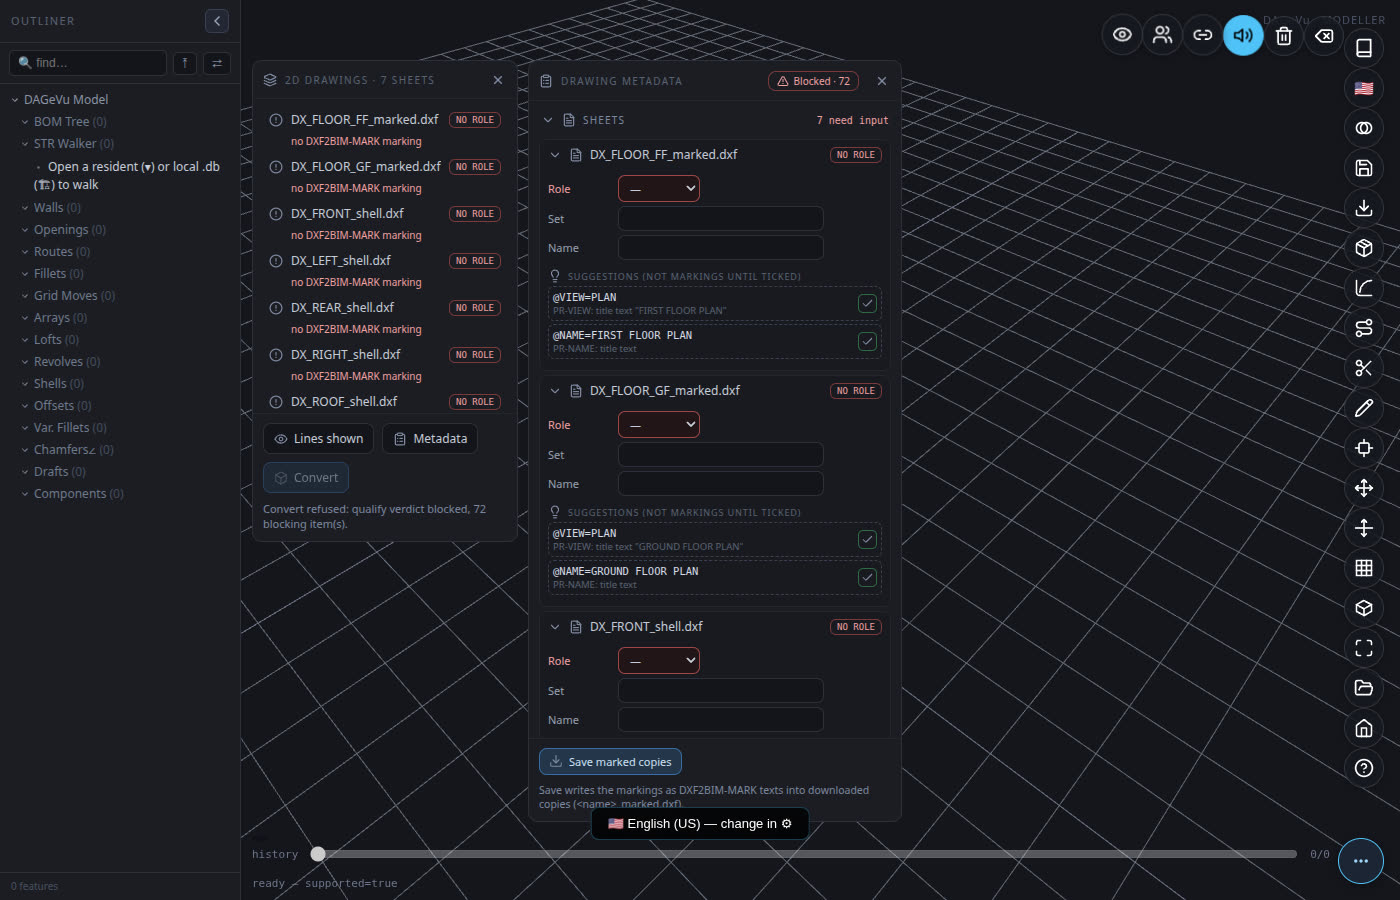1400x900 pixels.
Task: Click the trash delete icon in top toolbar
Action: click(1284, 36)
